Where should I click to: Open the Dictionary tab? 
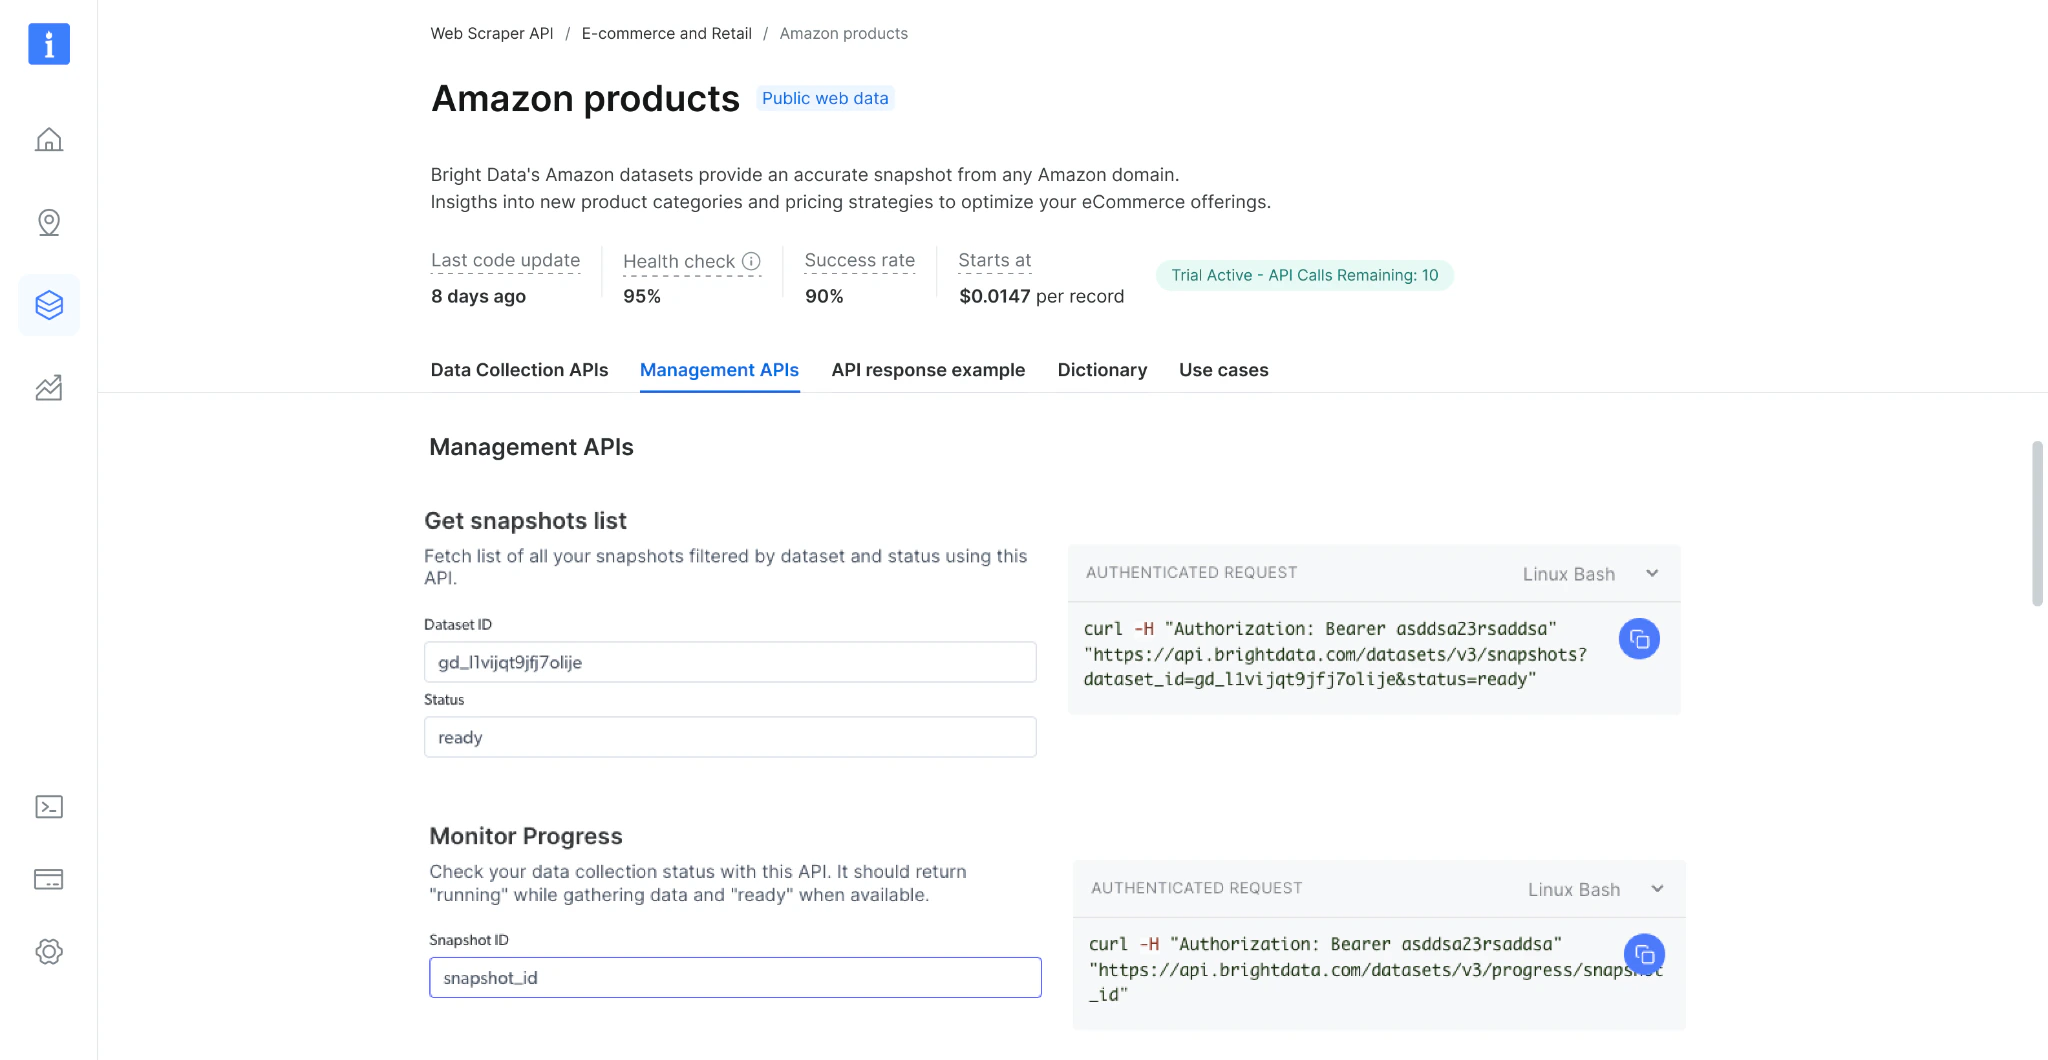1101,370
